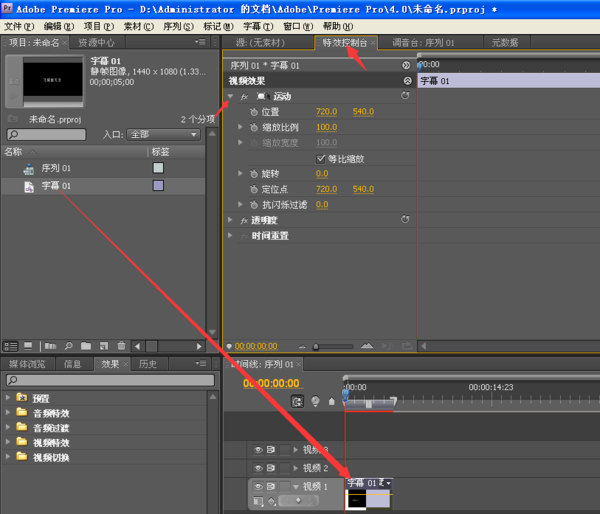Switch to the 资源中心 tab
This screenshot has height=514, width=600.
click(96, 42)
